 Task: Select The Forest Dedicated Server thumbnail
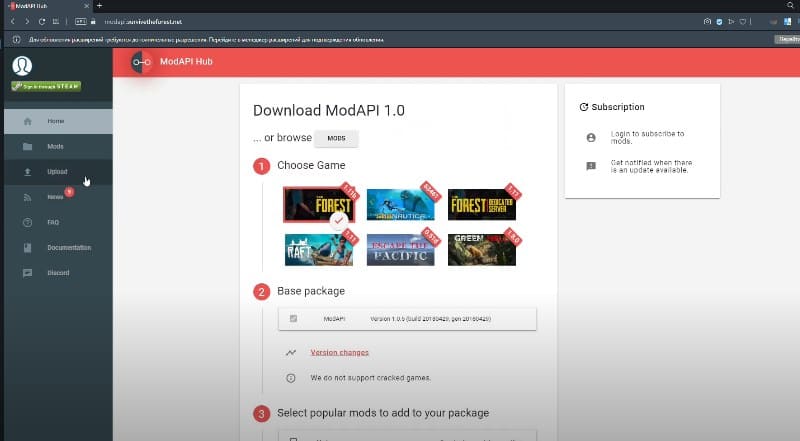coord(482,205)
